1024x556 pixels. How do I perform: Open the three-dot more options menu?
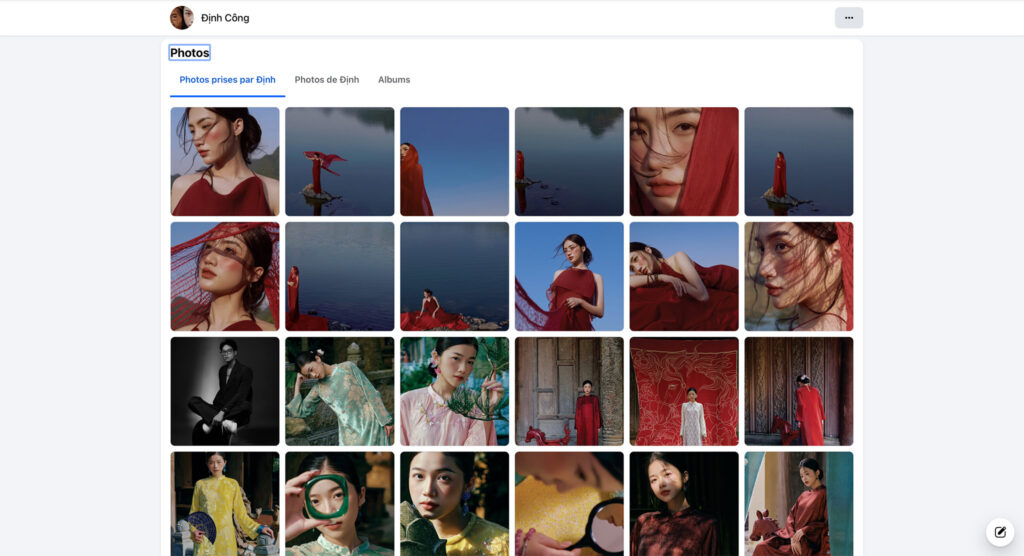pos(848,18)
